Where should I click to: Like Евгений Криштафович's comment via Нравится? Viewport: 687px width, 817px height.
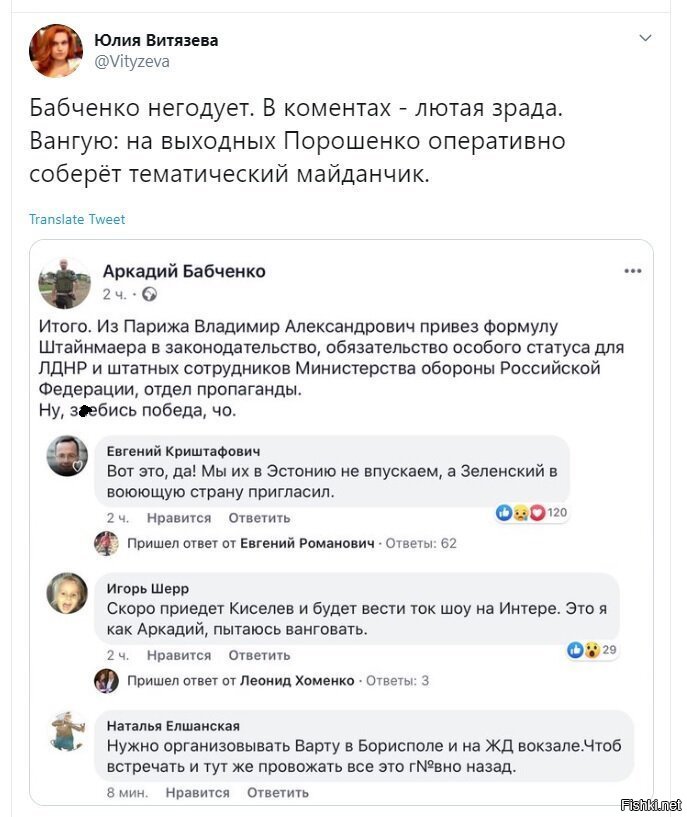(x=179, y=518)
